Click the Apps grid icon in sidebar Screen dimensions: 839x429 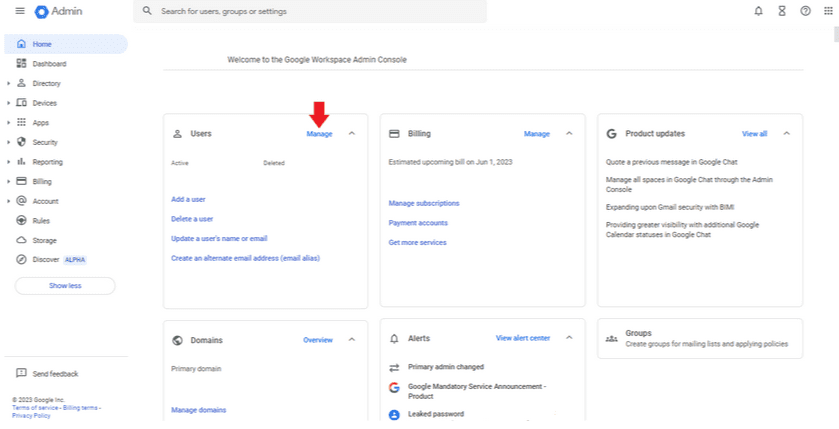pyautogui.click(x=21, y=122)
